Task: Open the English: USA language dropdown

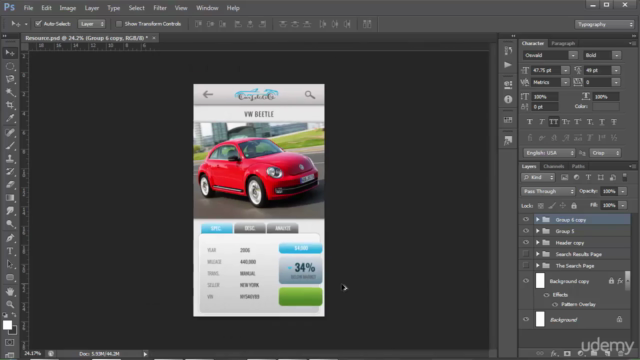Action: pyautogui.click(x=549, y=153)
